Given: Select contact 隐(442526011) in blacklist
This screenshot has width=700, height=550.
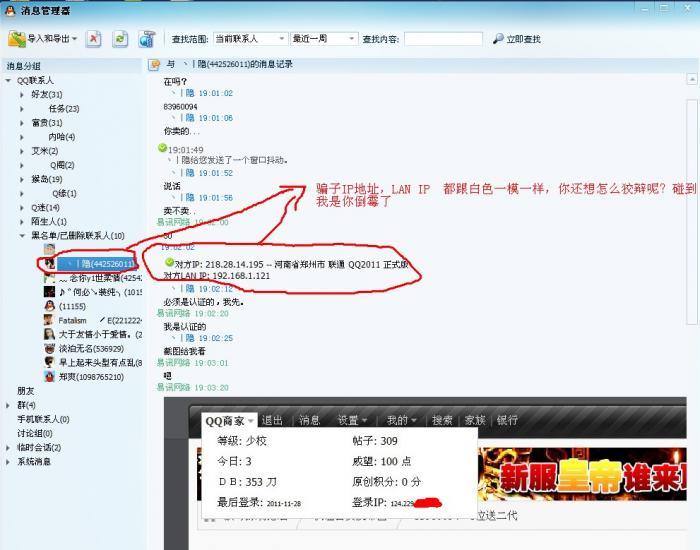Looking at the screenshot, I should pos(96,264).
